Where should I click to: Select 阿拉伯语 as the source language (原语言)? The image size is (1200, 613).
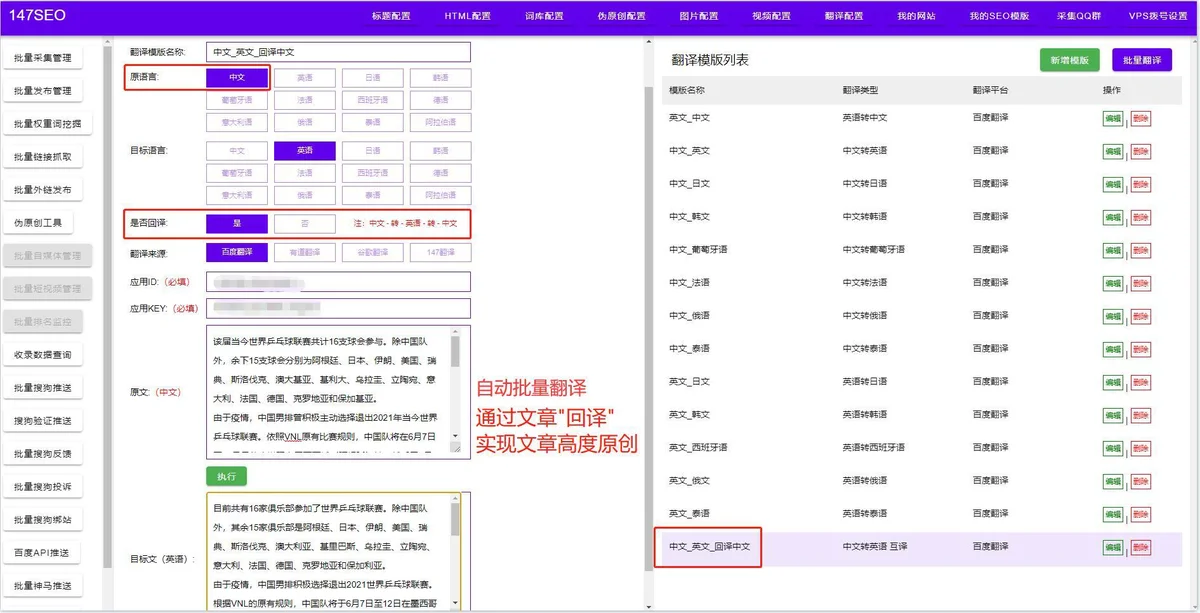[440, 122]
